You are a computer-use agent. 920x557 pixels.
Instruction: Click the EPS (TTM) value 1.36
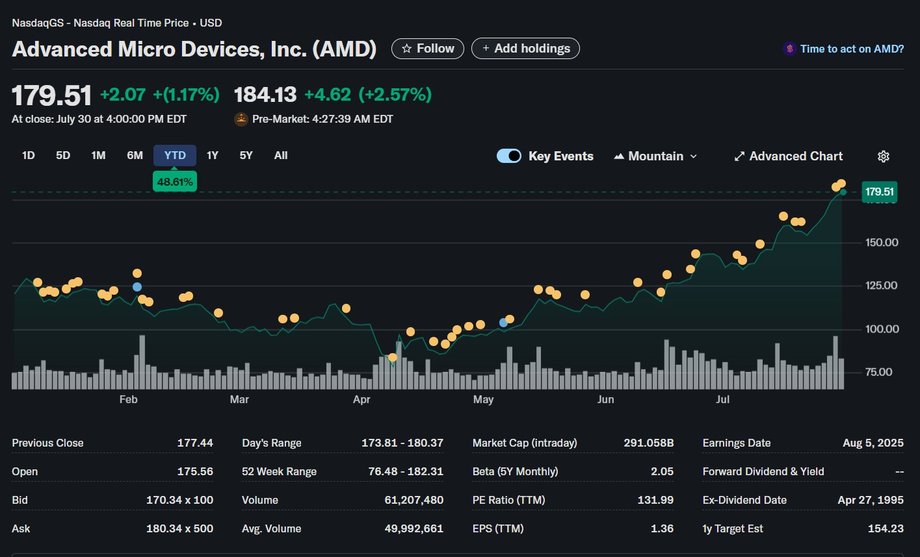coord(662,529)
